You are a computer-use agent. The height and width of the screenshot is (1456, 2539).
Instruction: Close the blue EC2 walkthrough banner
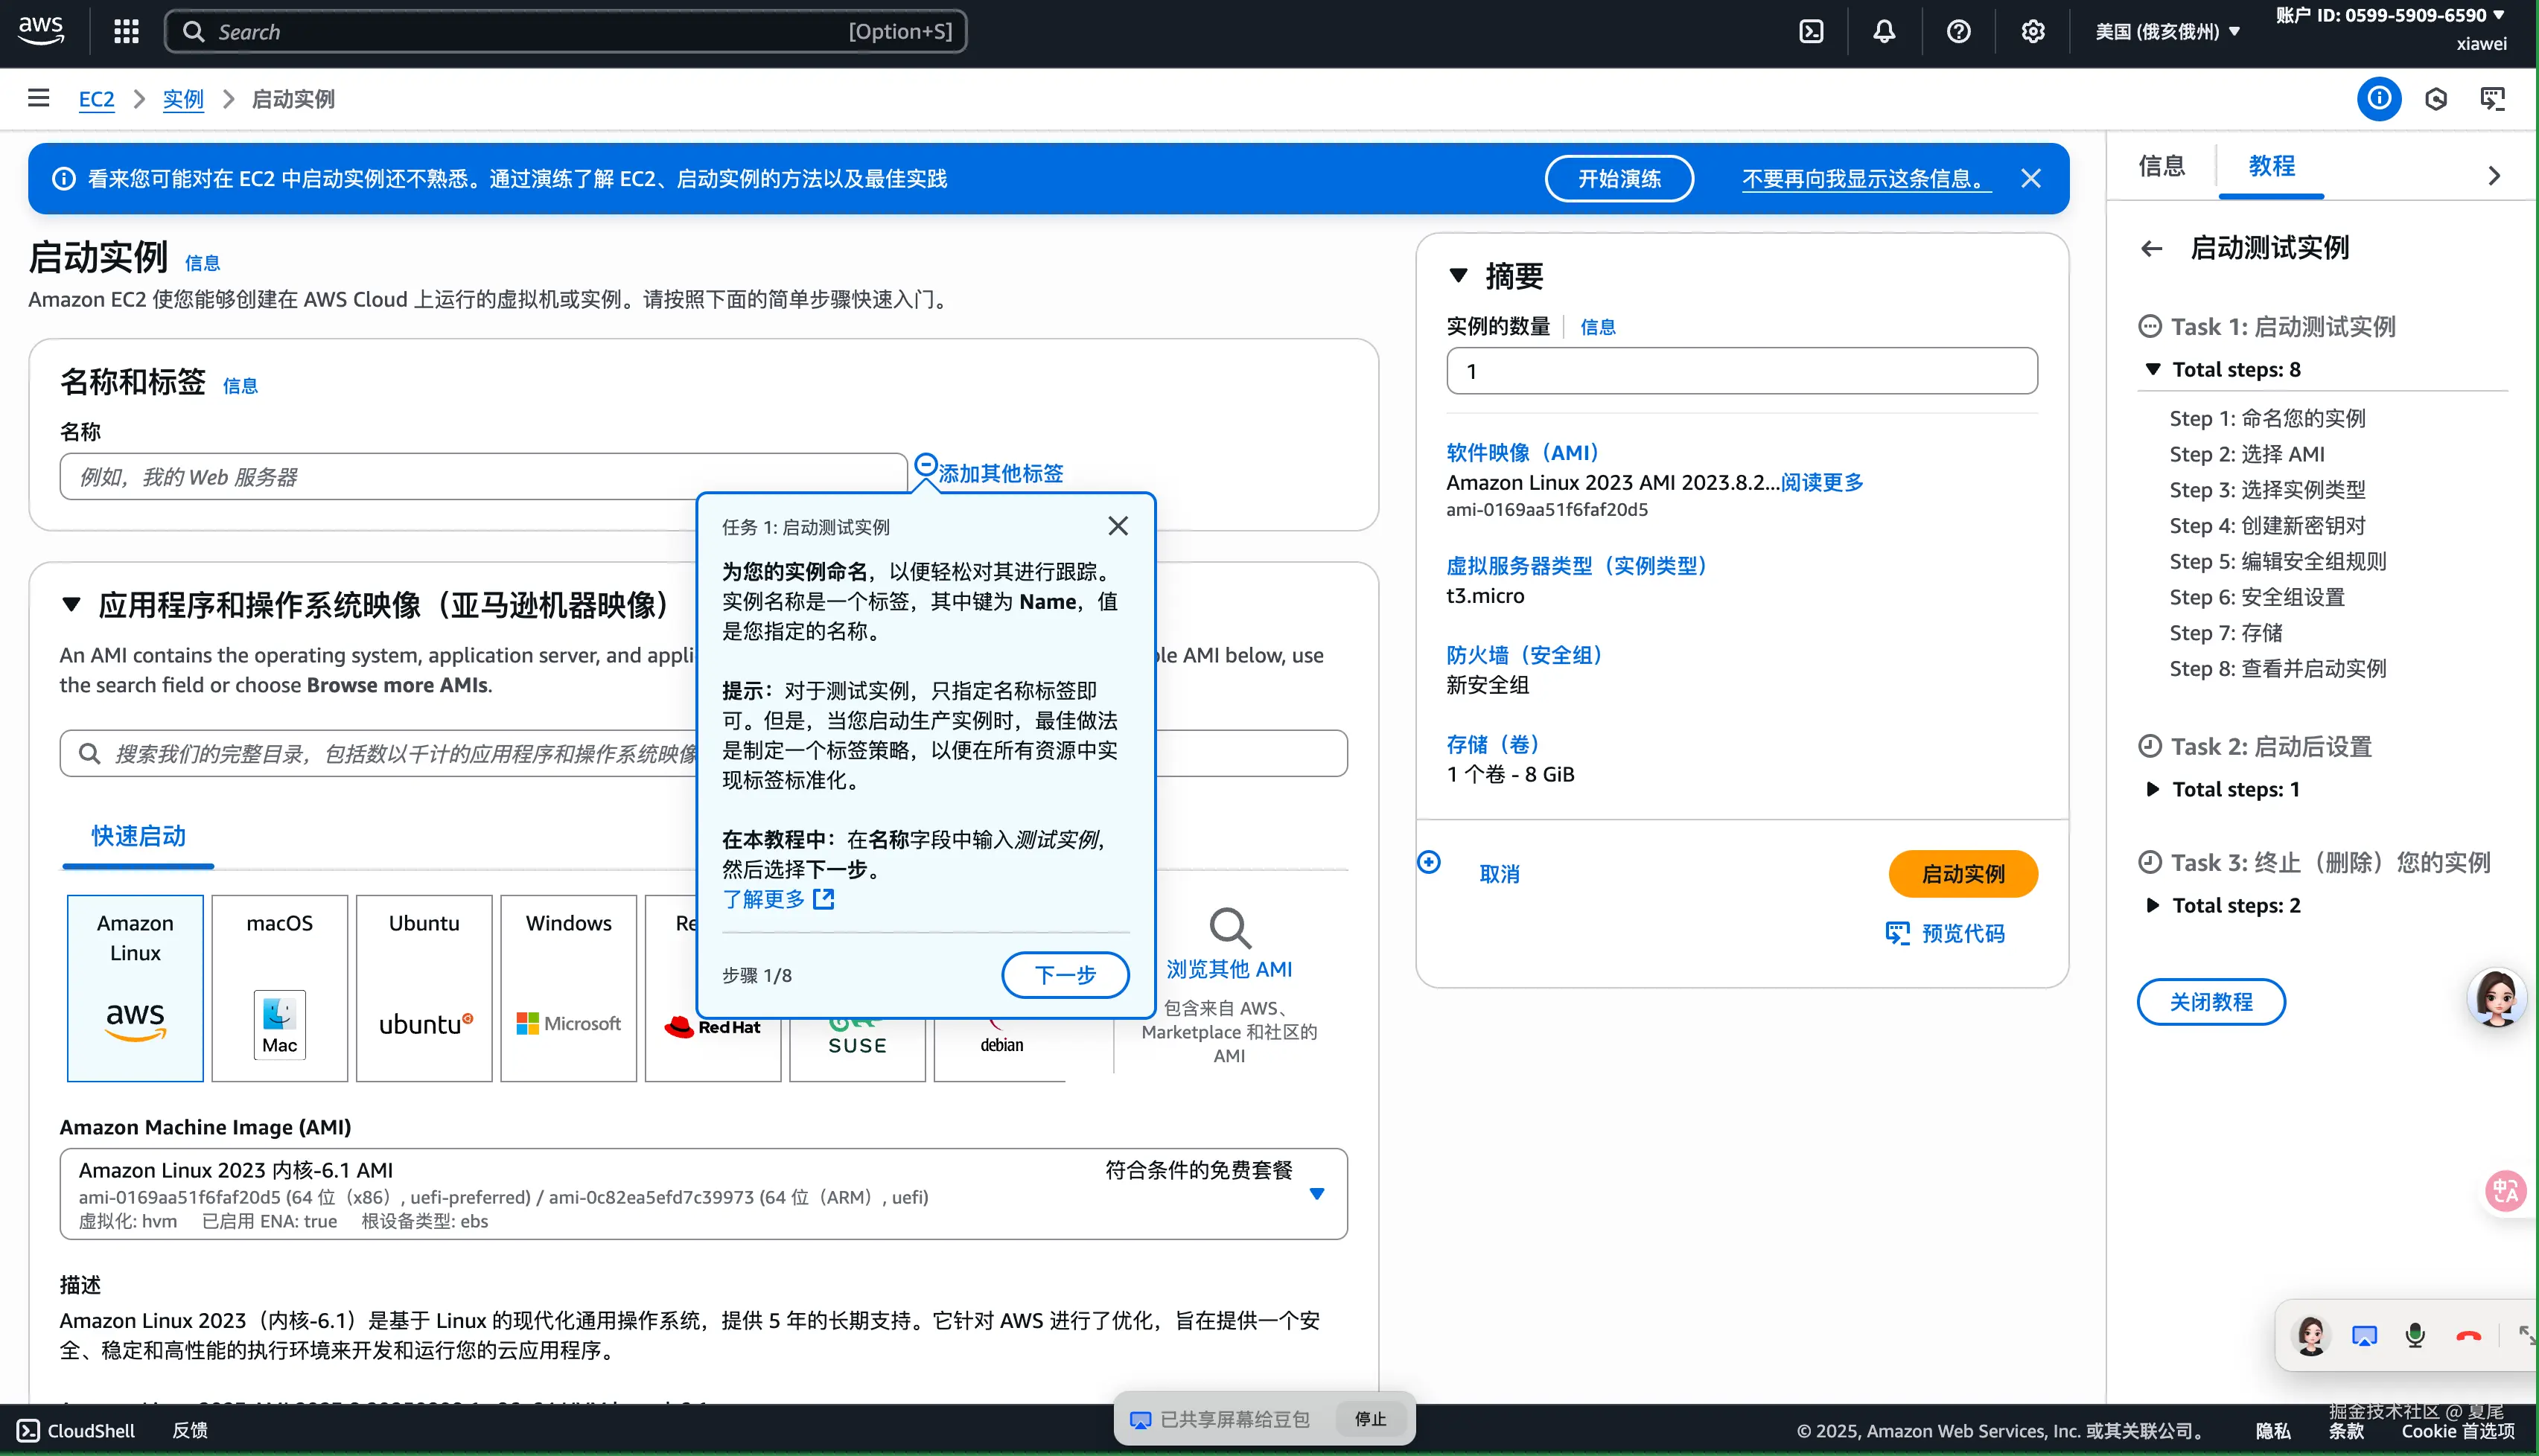[x=2030, y=178]
